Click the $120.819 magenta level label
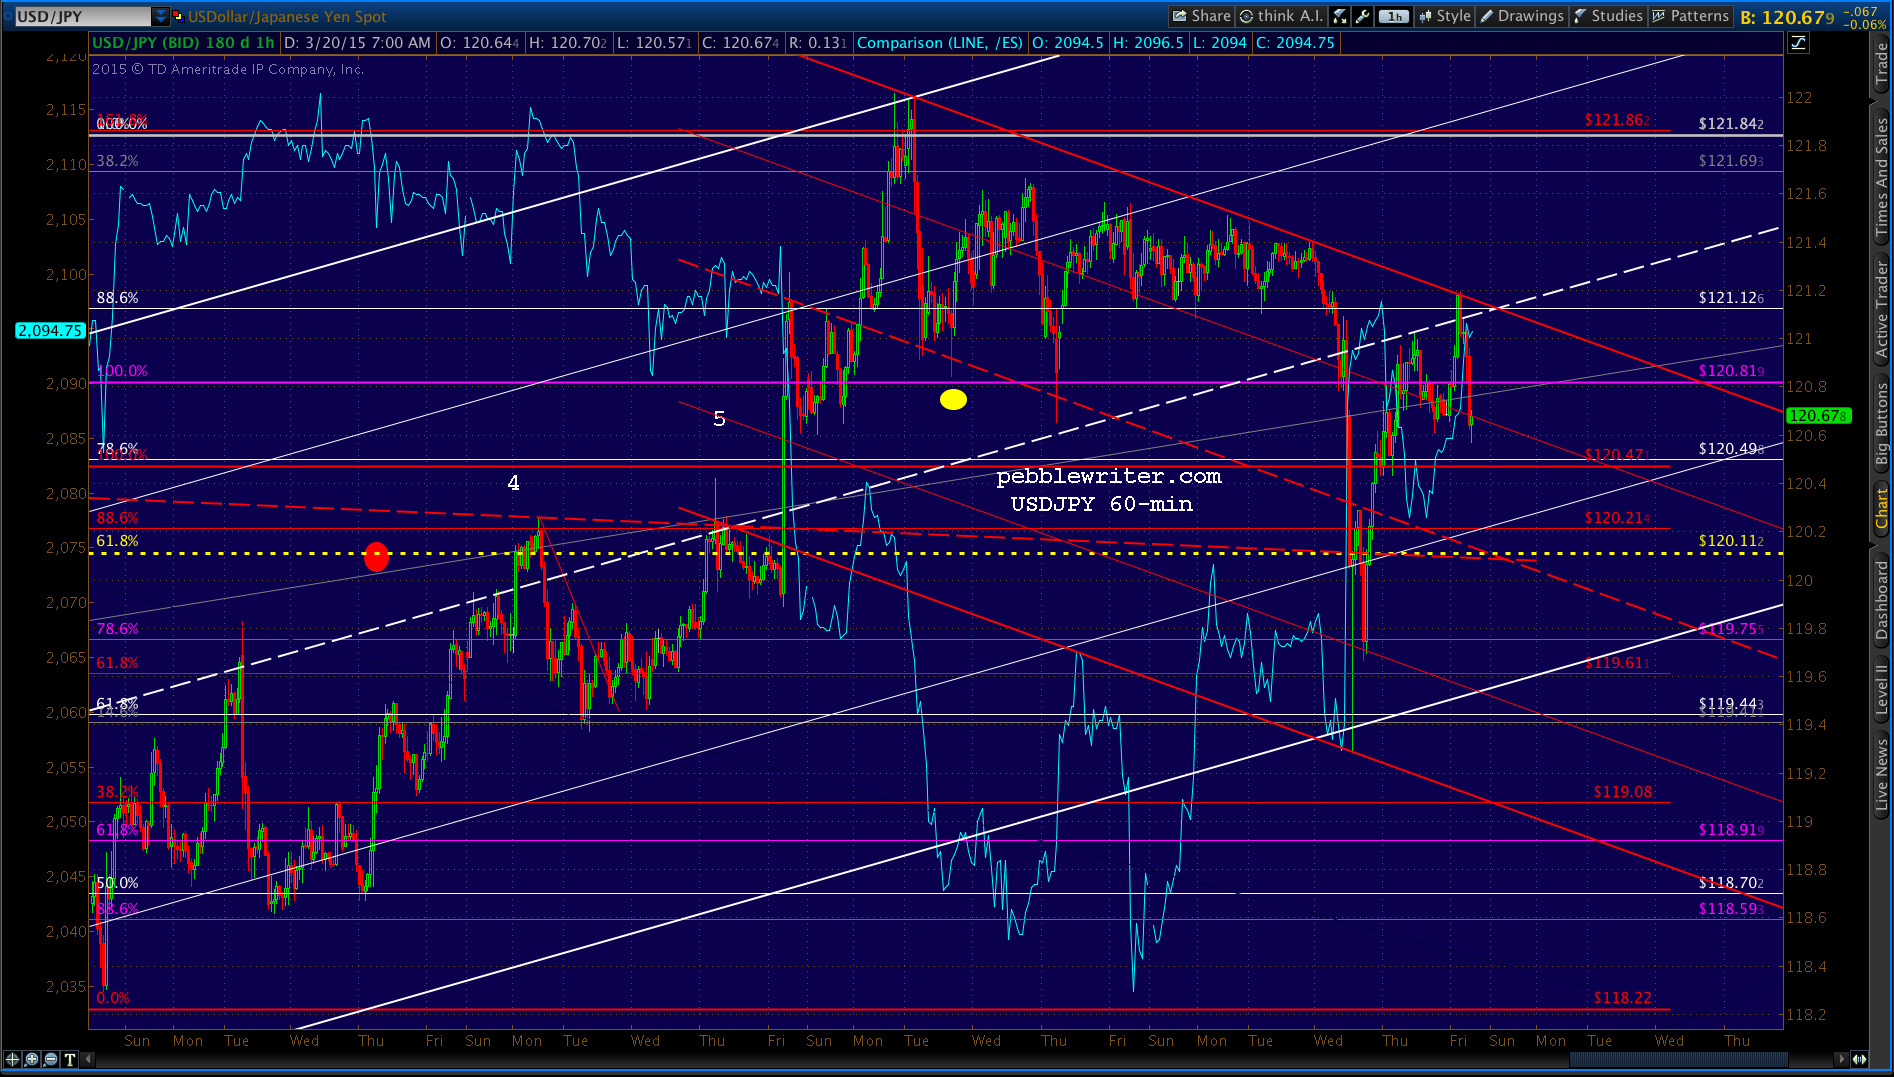Viewport: 1894px width, 1077px height. coord(1731,371)
